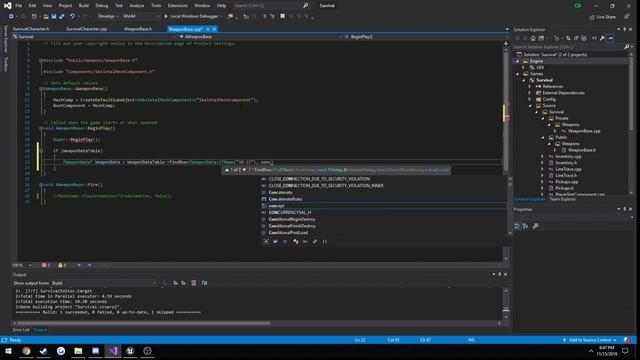
Task: Open the Win64 platform dropdown
Action: pyautogui.click(x=141, y=16)
